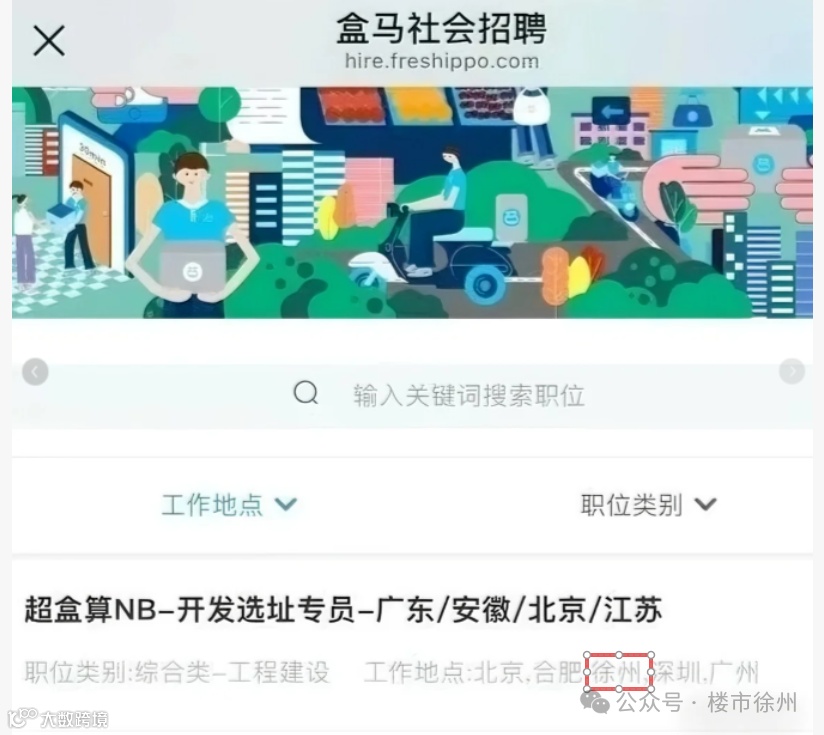This screenshot has width=824, height=735.
Task: Click the bottom-center handle of the red selection box
Action: click(619, 689)
